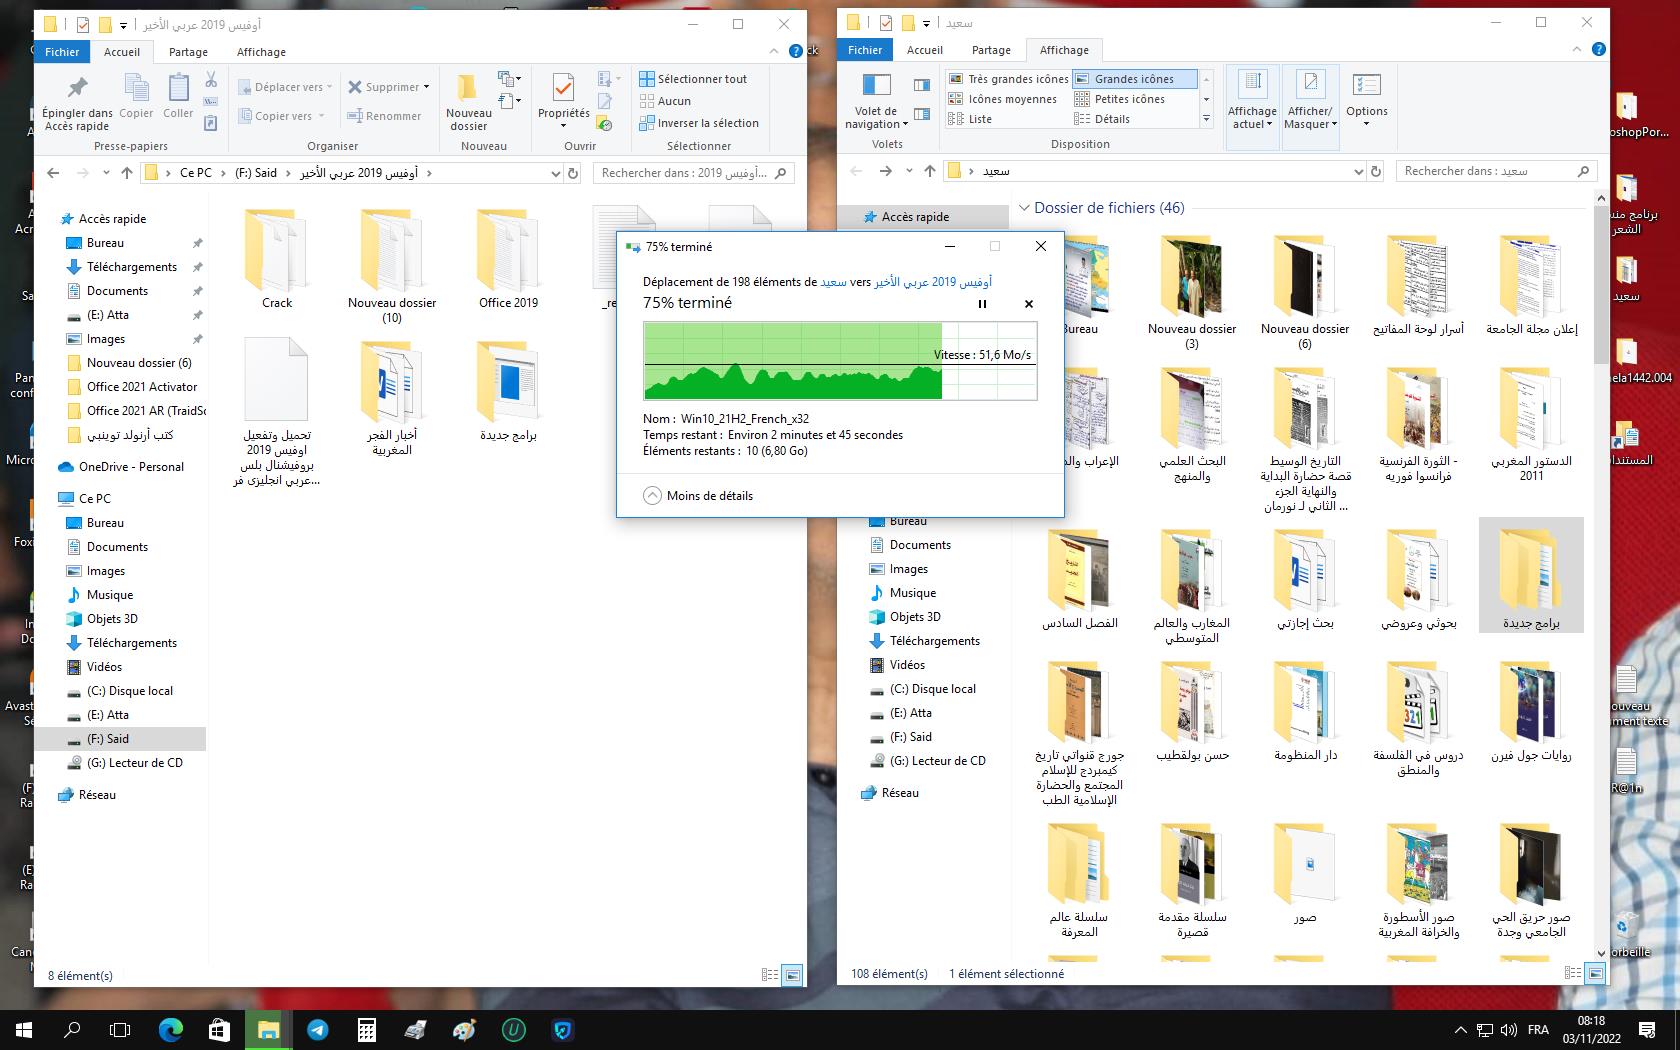Choose Petites icônes layout
This screenshot has width=1680, height=1050.
pyautogui.click(x=1128, y=99)
